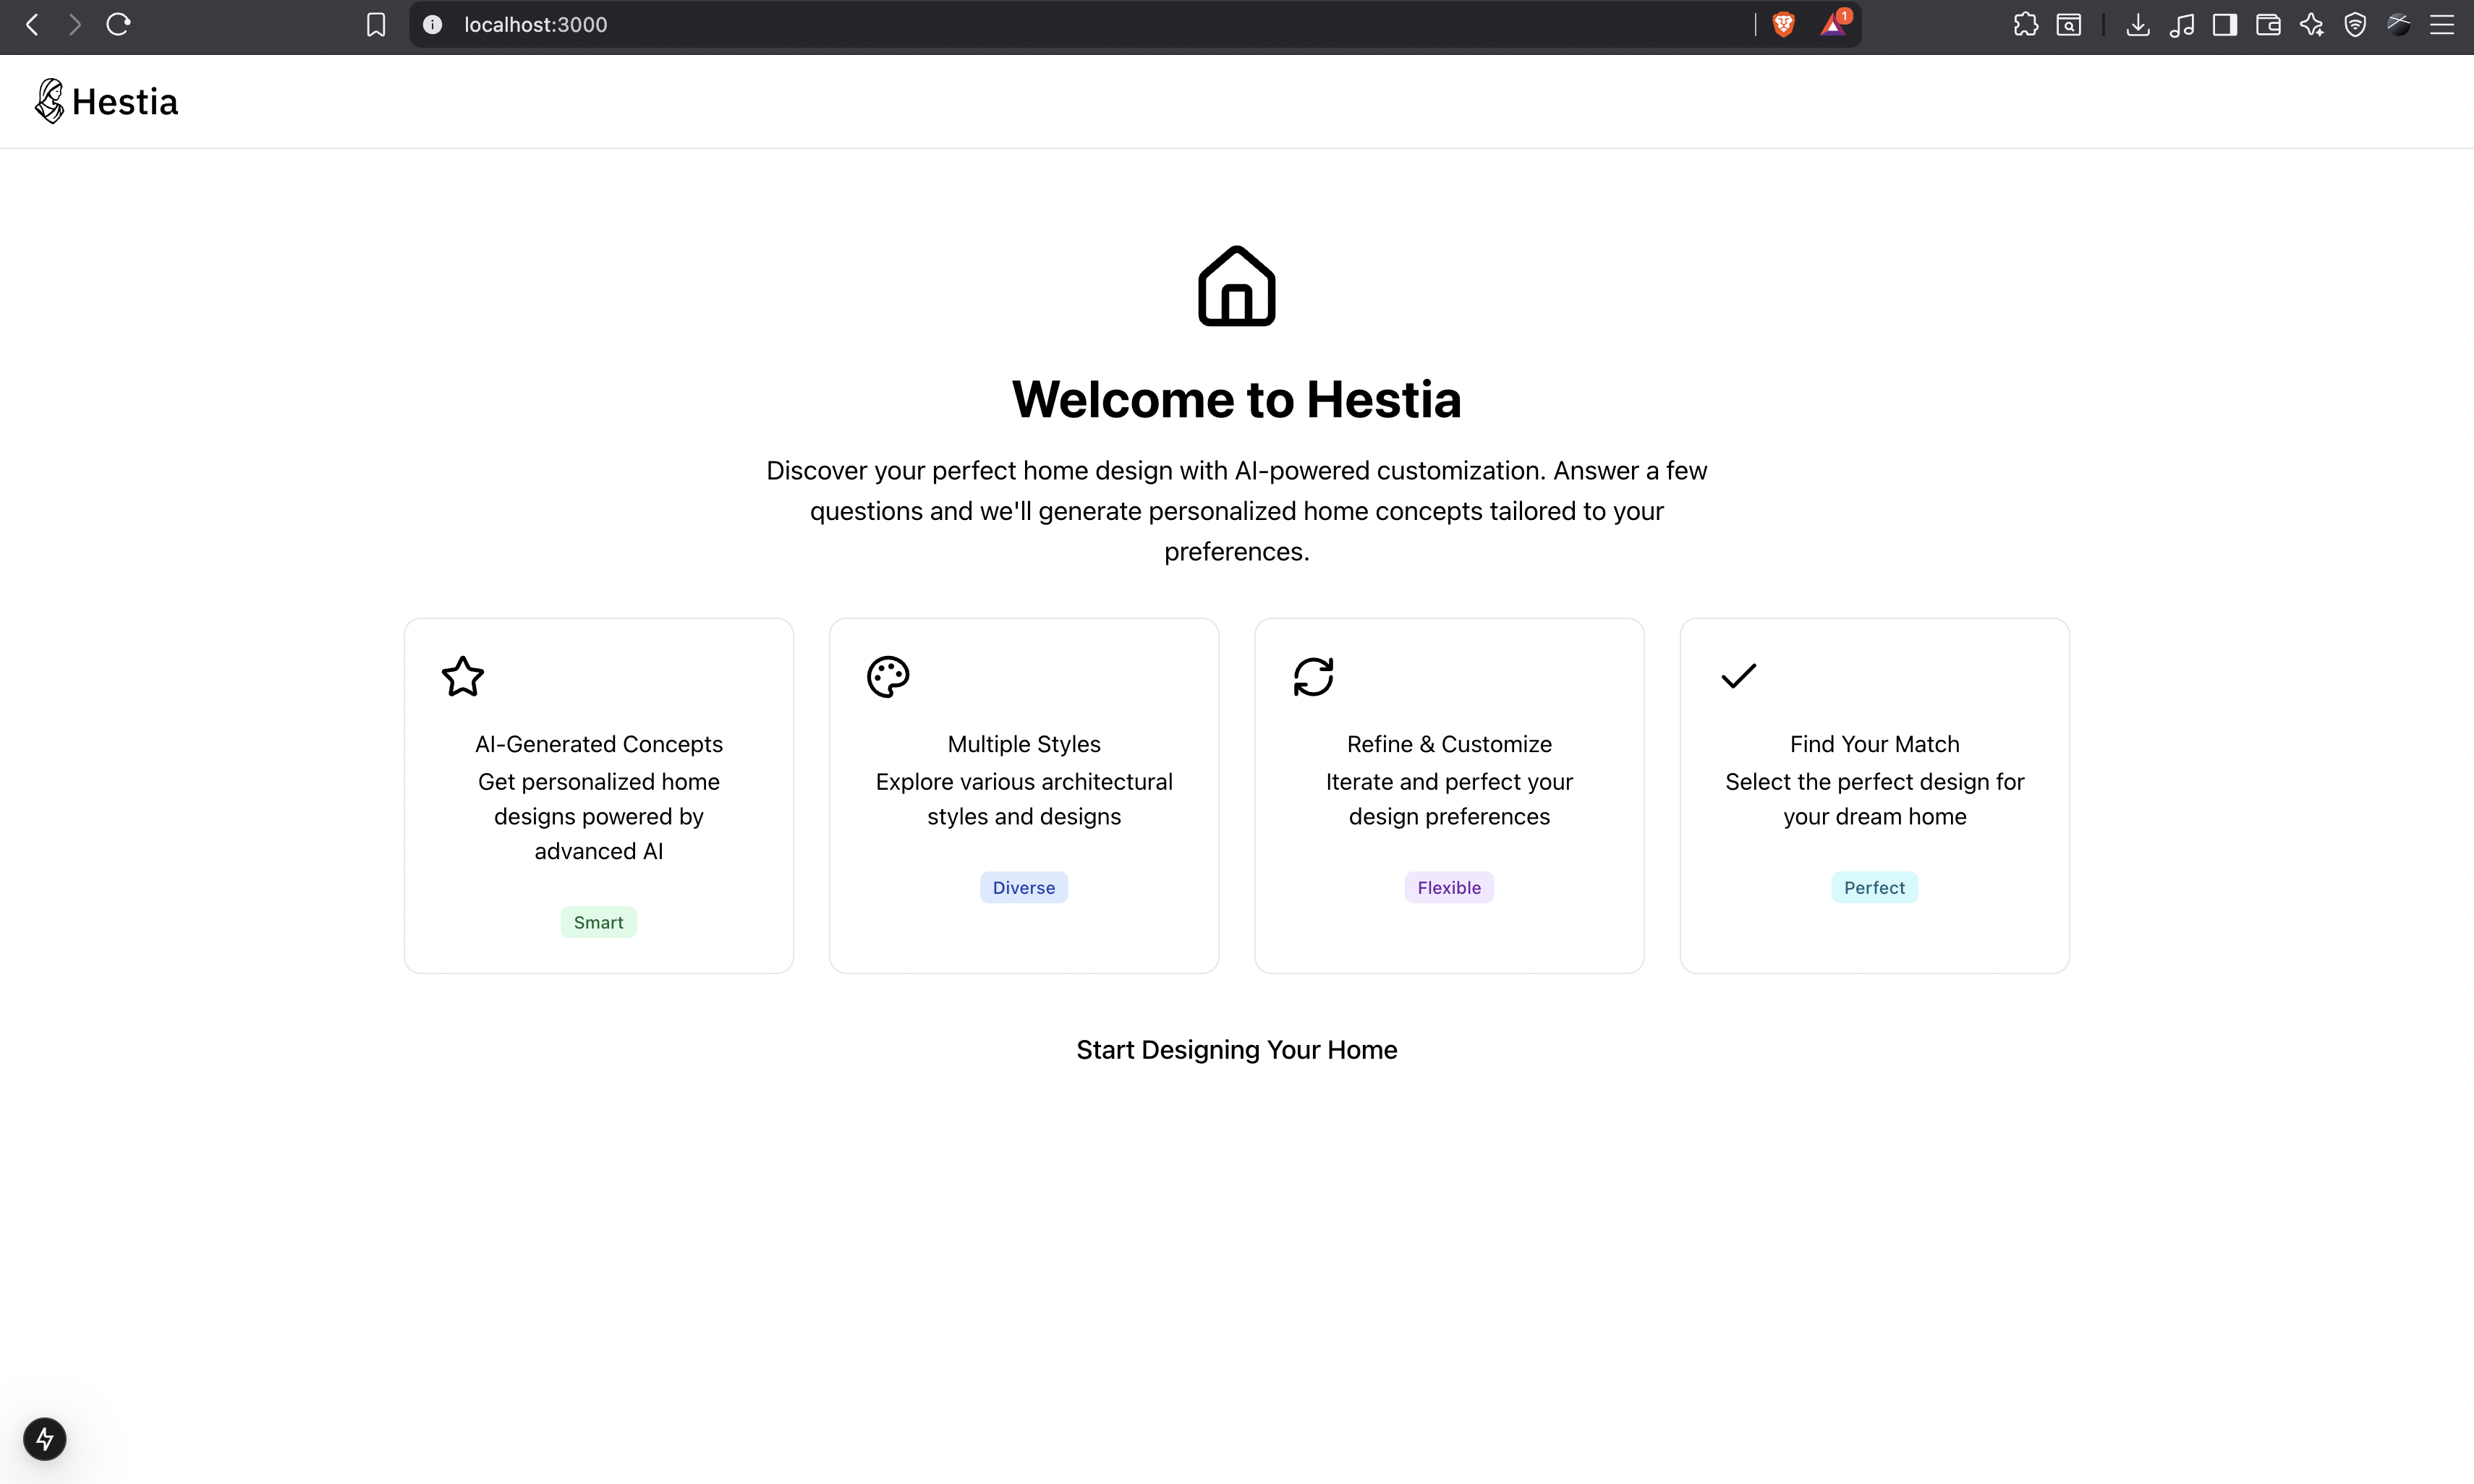Click the Smart badge
This screenshot has width=2474, height=1484.
tap(598, 922)
